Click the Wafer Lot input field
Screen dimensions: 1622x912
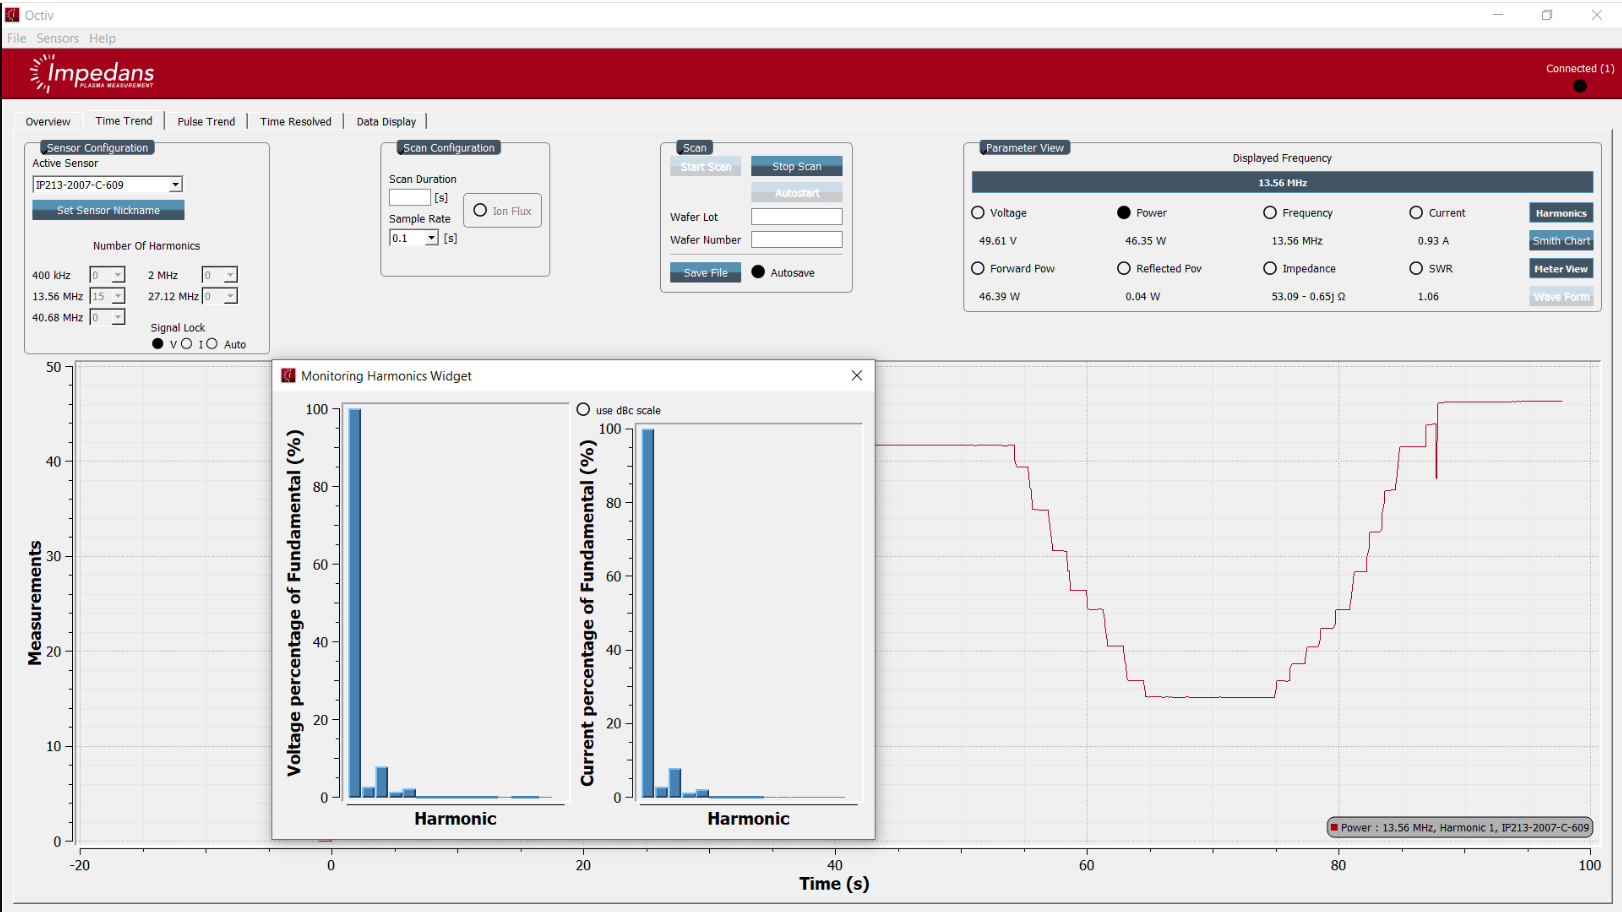coord(796,217)
